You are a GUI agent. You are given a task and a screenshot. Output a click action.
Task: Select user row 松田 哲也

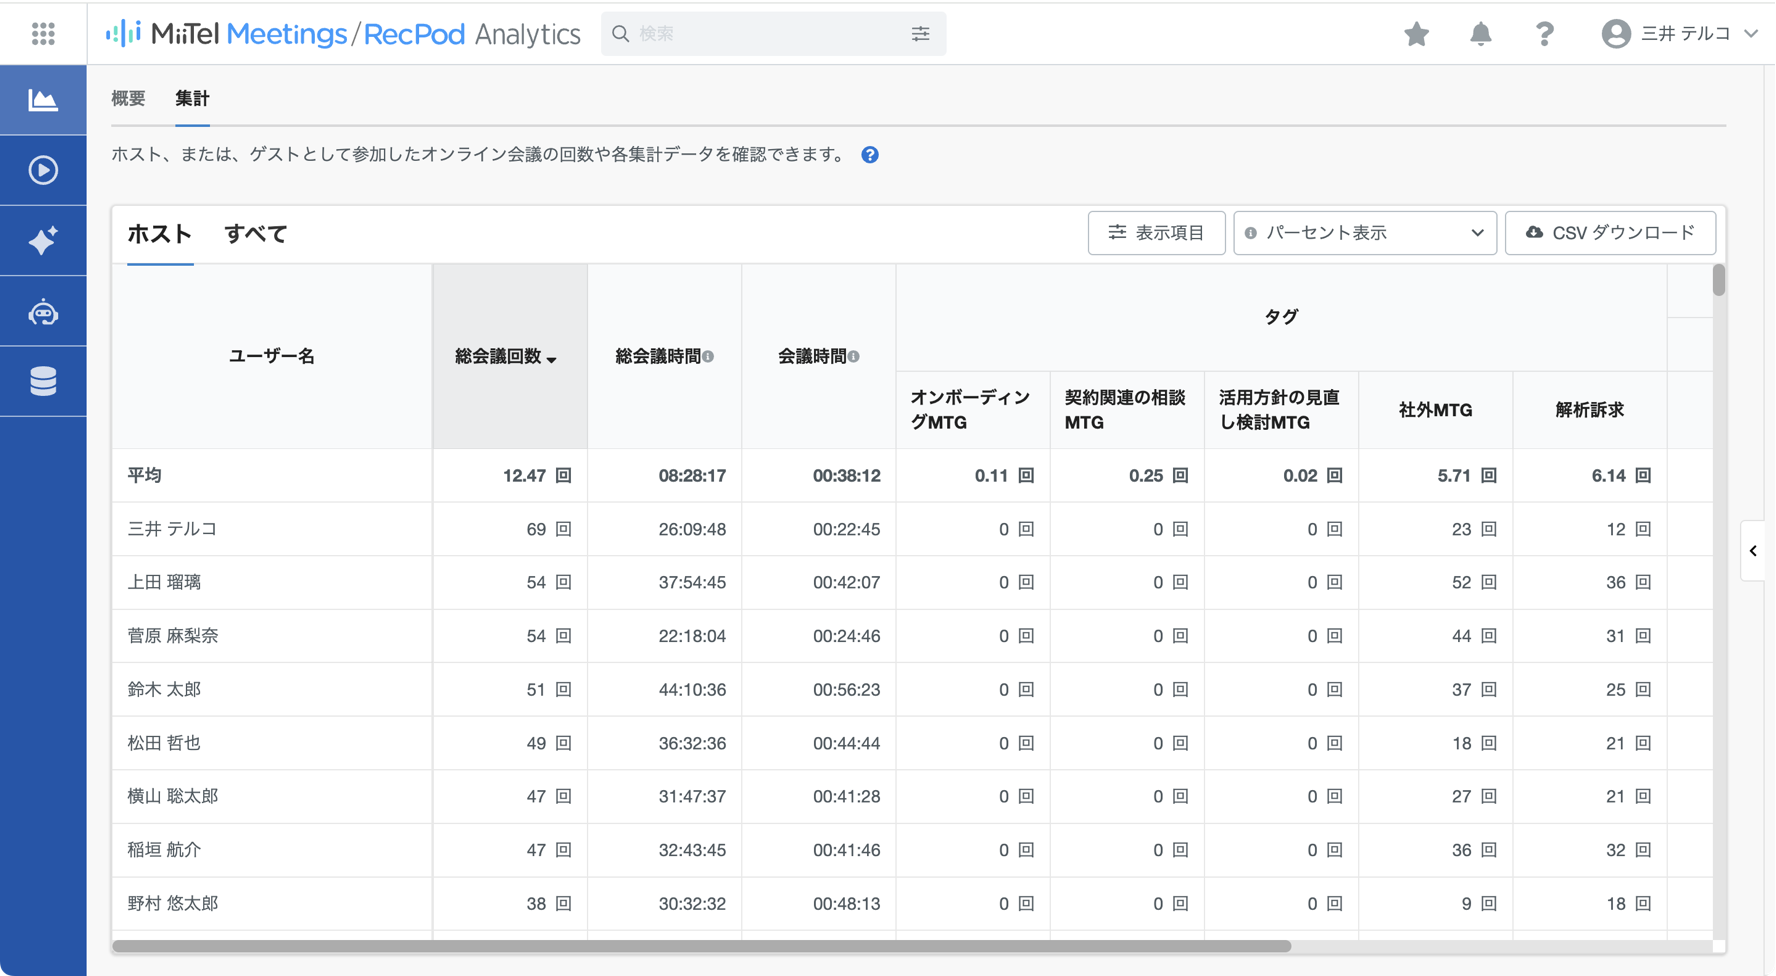click(x=164, y=743)
